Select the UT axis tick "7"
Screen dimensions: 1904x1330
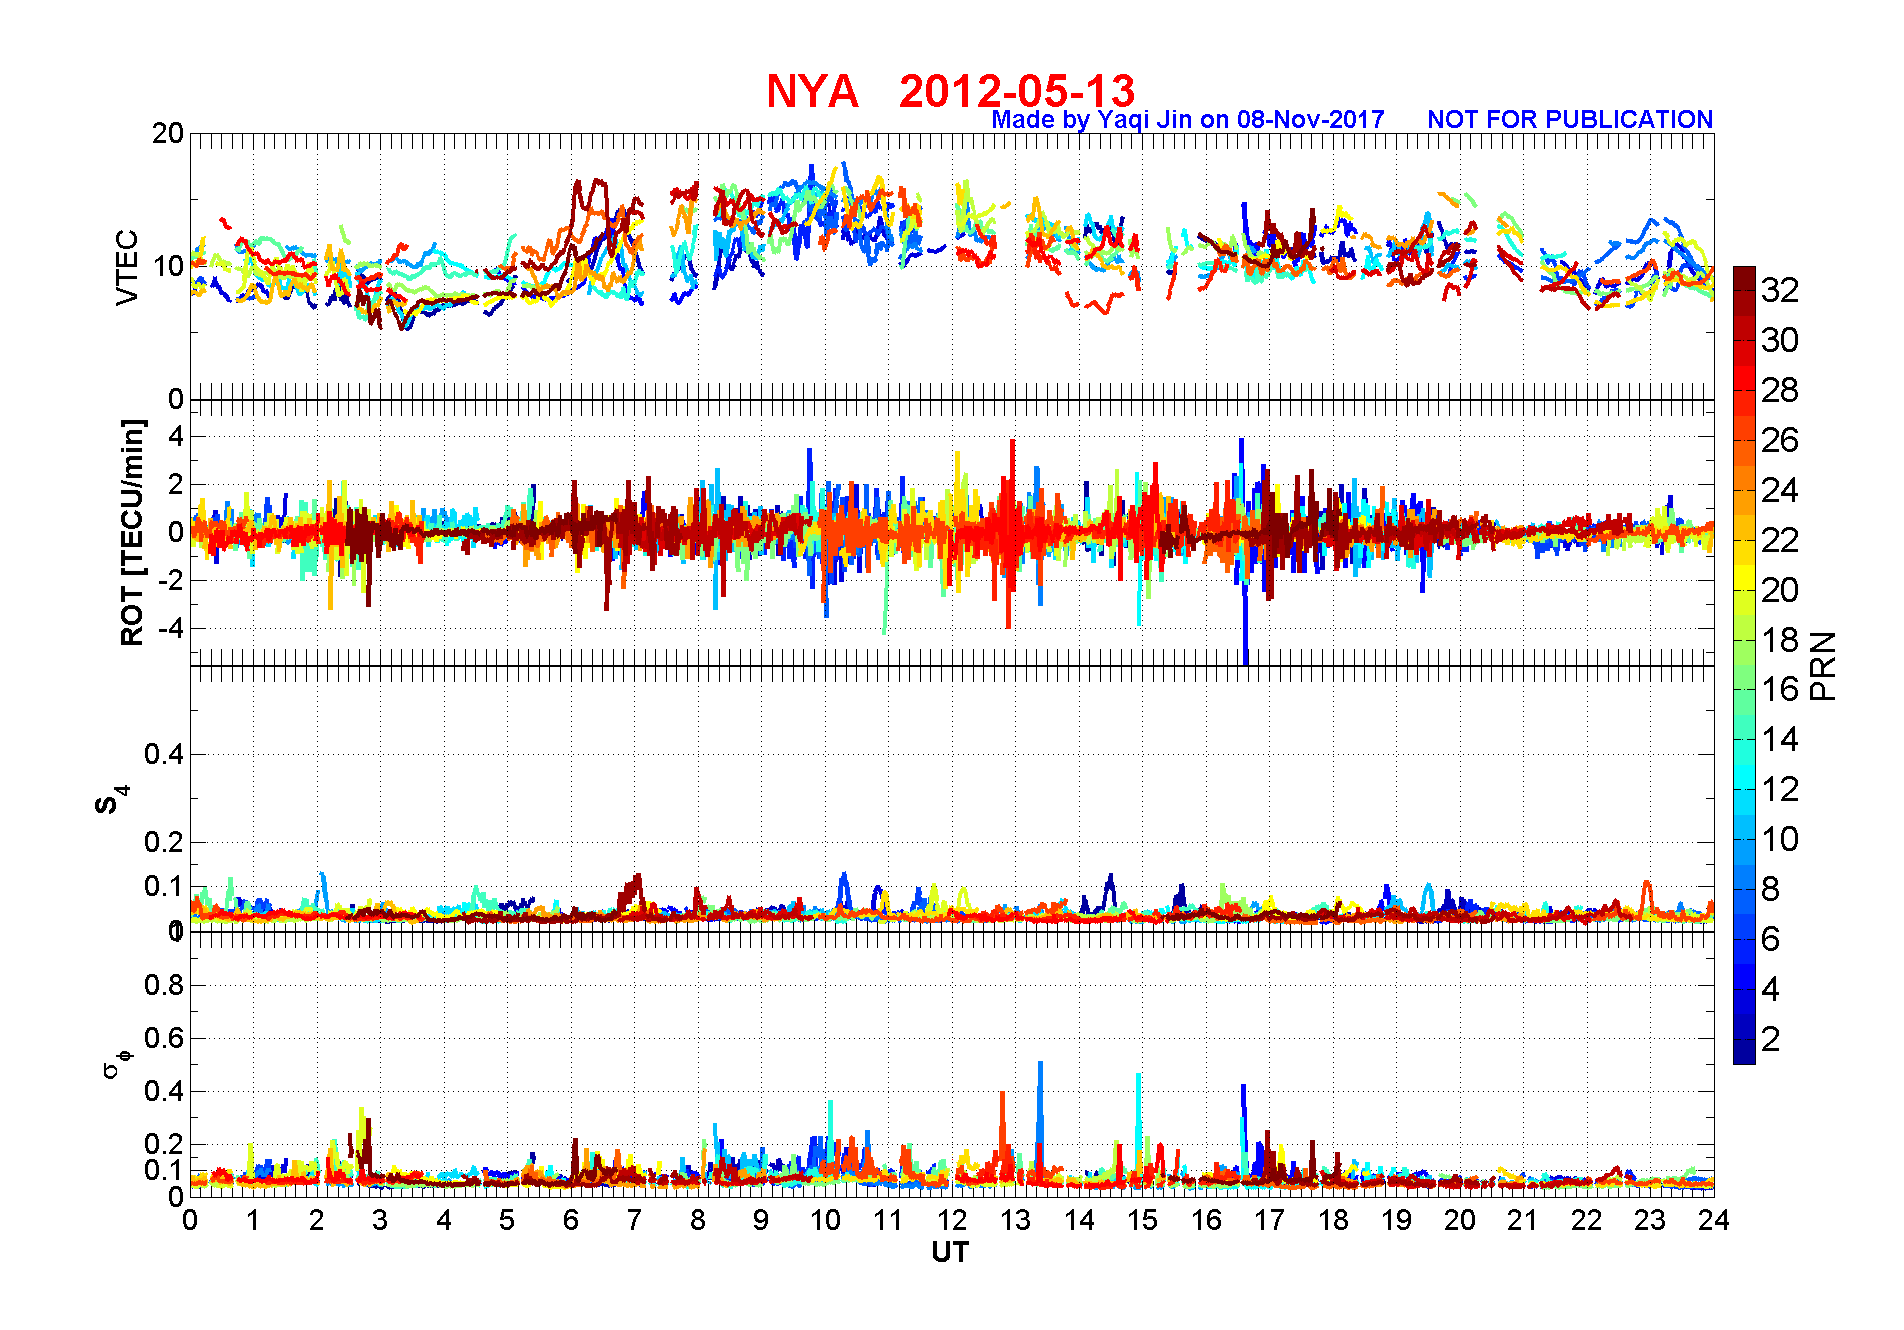tap(634, 1220)
